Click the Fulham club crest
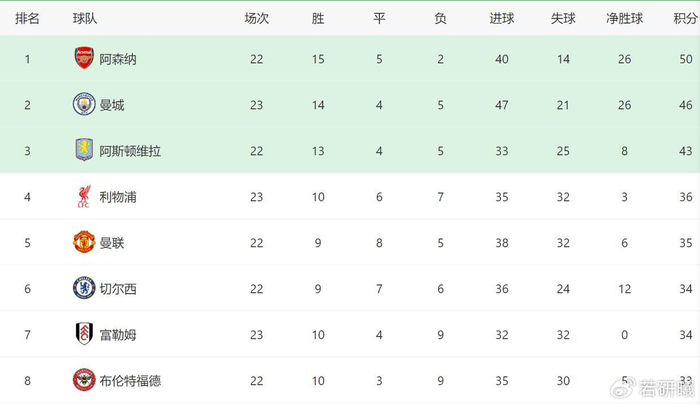Viewport: 700px width, 405px height. (84, 334)
